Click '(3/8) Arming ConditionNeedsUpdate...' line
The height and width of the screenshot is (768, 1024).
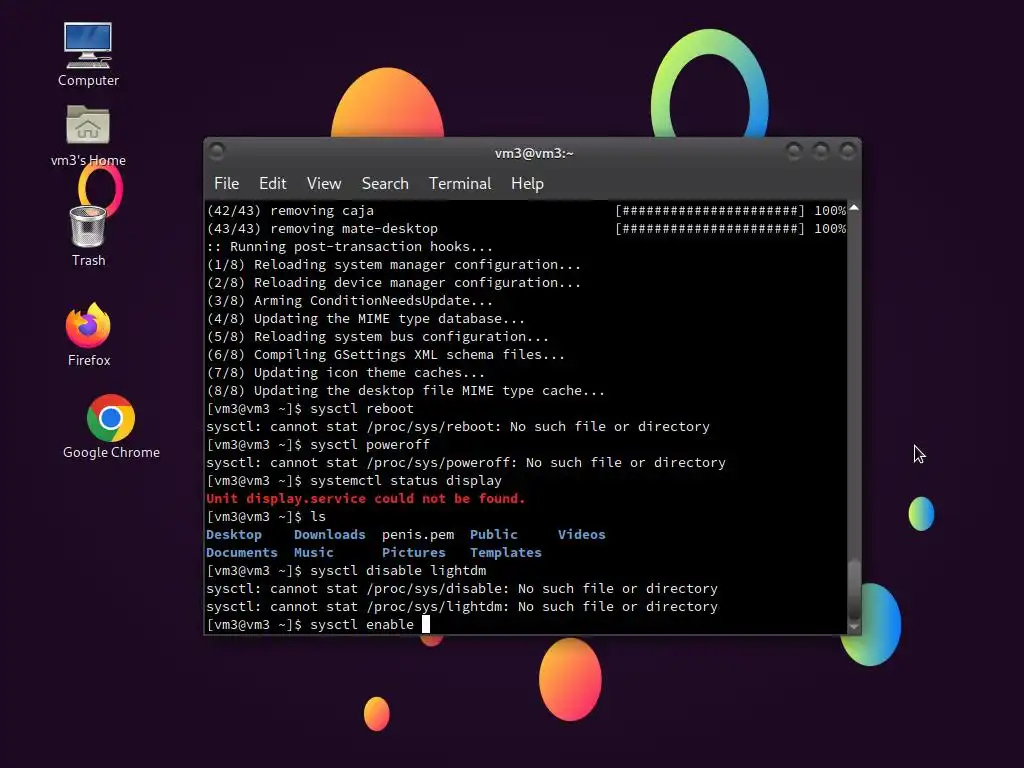click(x=350, y=301)
